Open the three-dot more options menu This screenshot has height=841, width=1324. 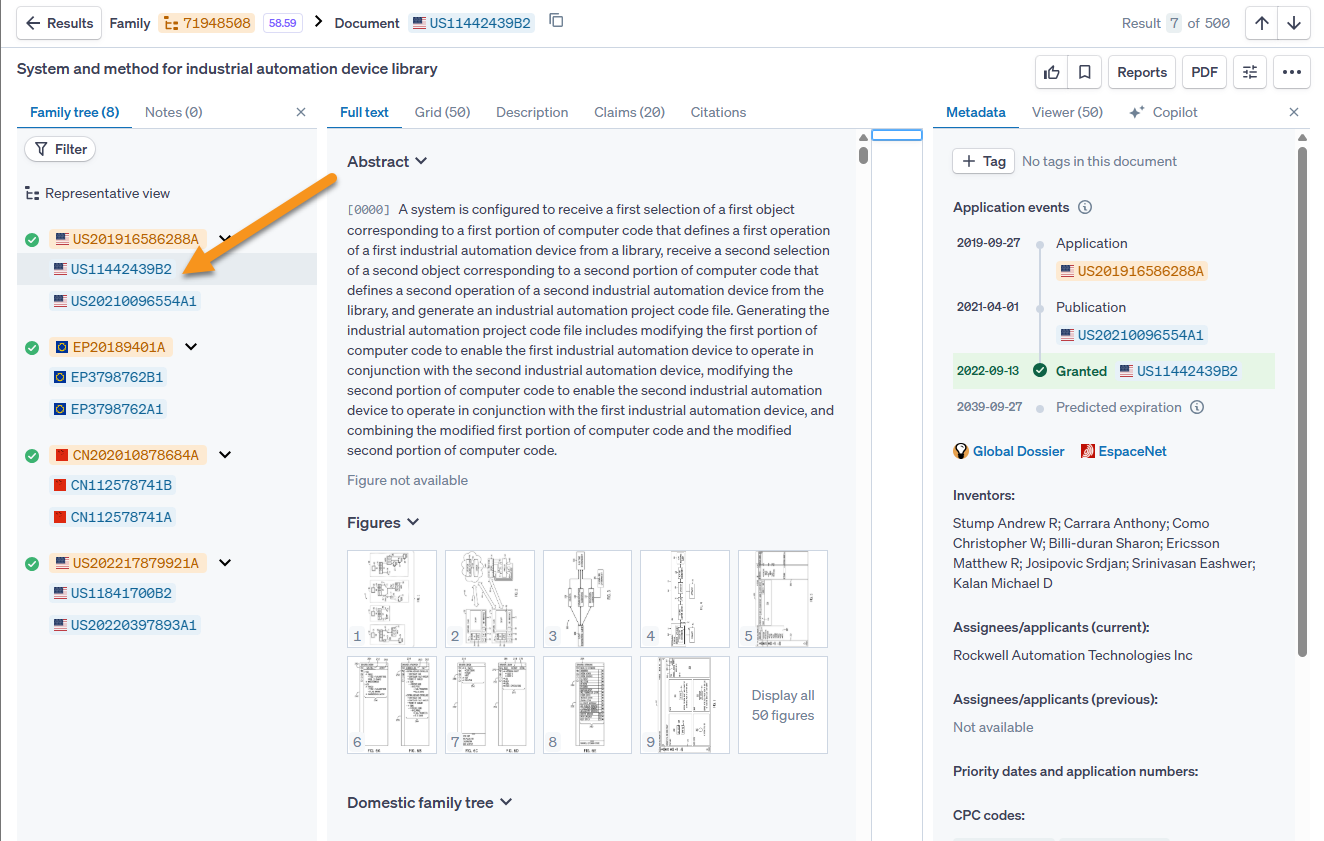1291,72
